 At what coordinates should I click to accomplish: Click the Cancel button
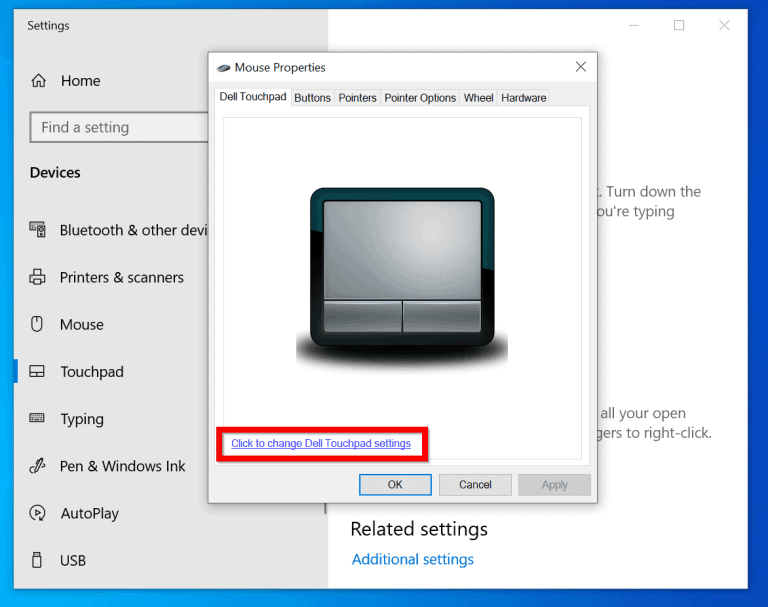(475, 485)
